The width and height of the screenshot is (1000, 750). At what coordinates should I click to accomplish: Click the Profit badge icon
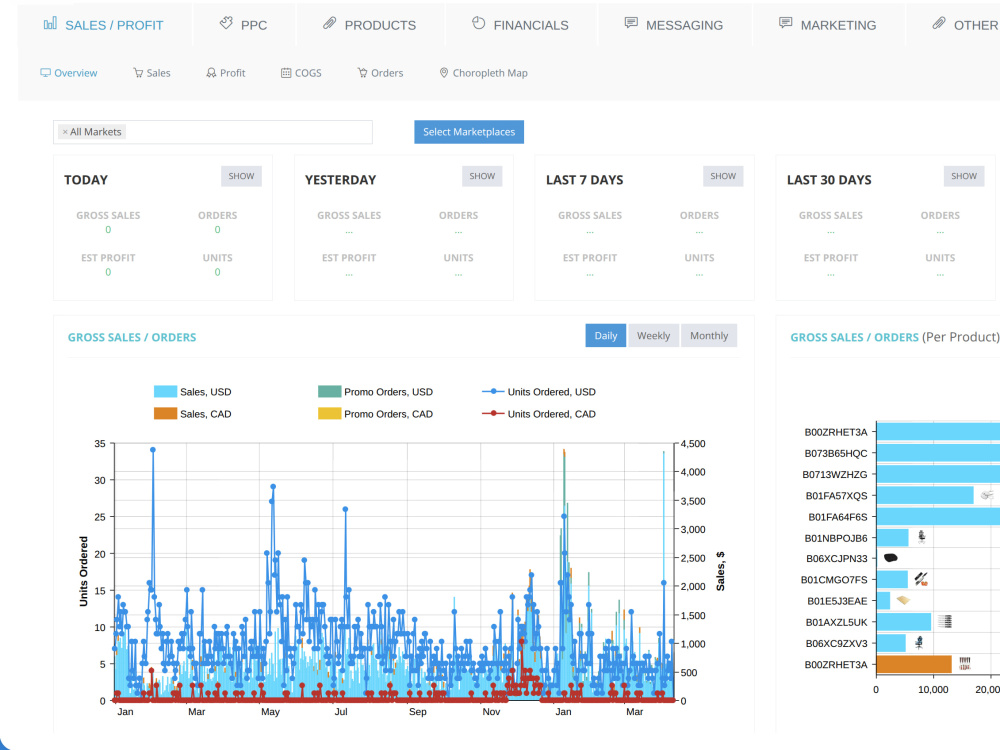pos(211,73)
